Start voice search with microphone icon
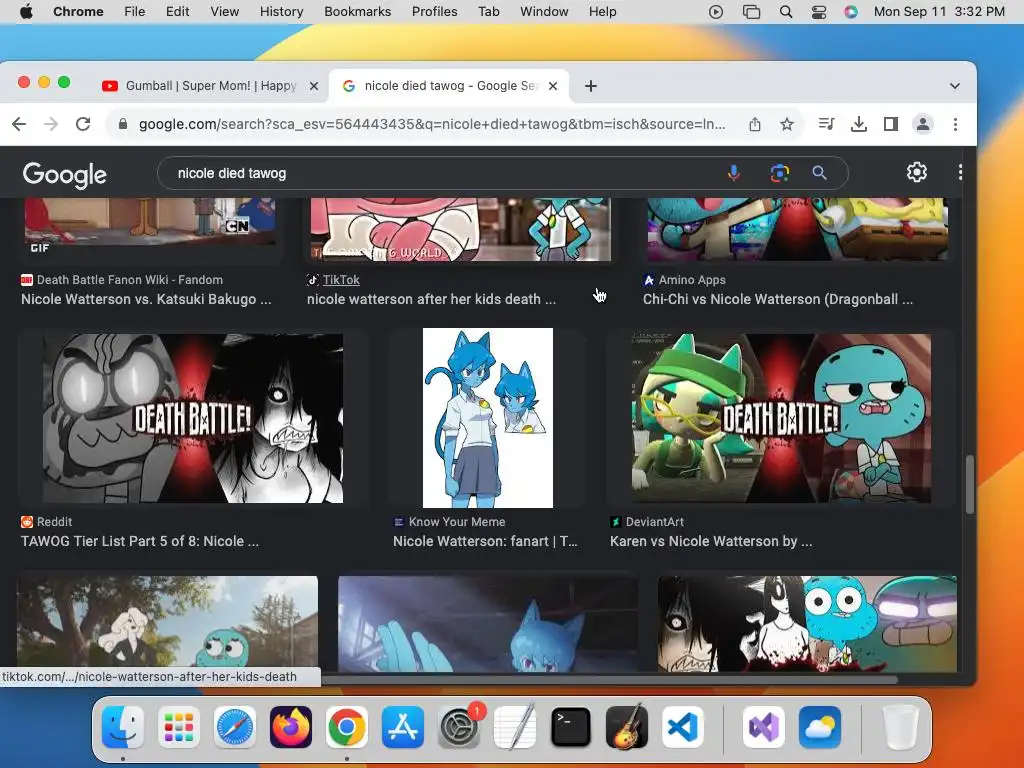The image size is (1024, 768). point(734,173)
